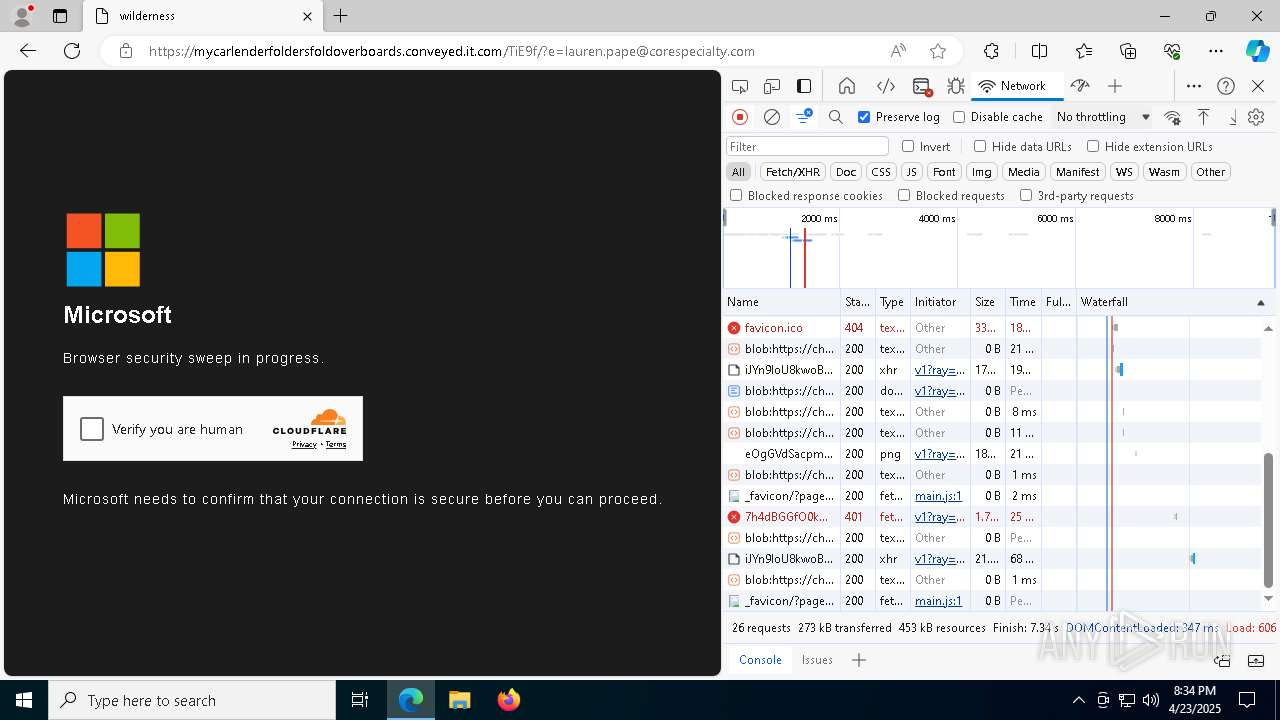The width and height of the screenshot is (1280, 720).
Task: Click the browser address bar URL
Action: coord(452,51)
